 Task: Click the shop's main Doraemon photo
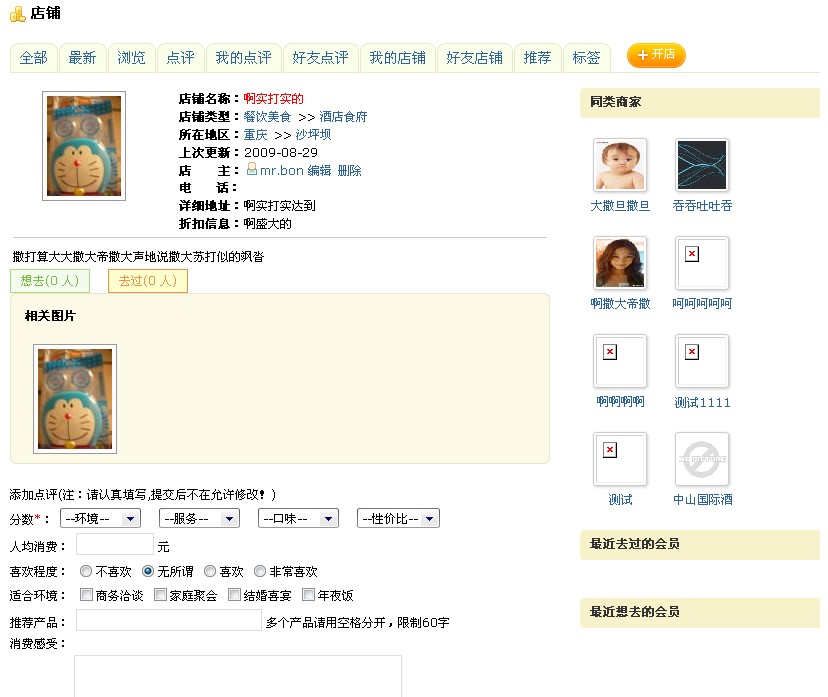point(84,146)
